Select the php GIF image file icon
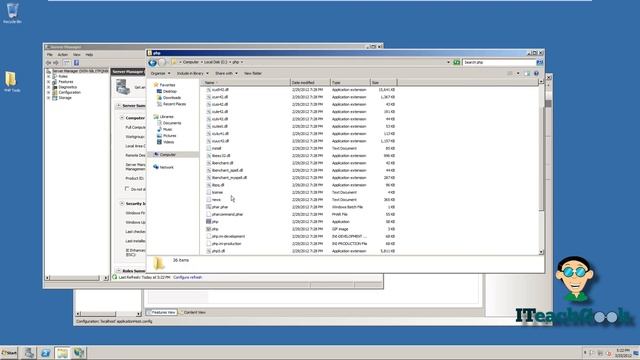The height and width of the screenshot is (360, 640). pyautogui.click(x=209, y=229)
